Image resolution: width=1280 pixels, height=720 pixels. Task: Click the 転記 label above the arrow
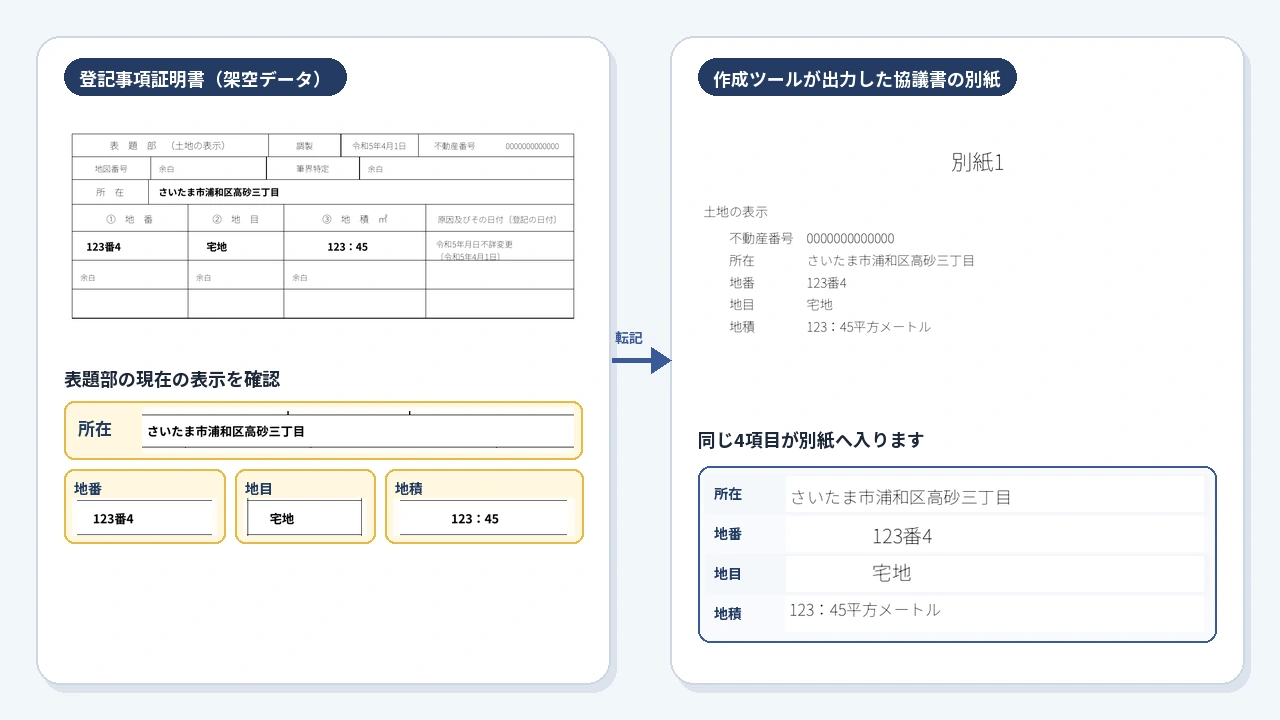[x=628, y=338]
